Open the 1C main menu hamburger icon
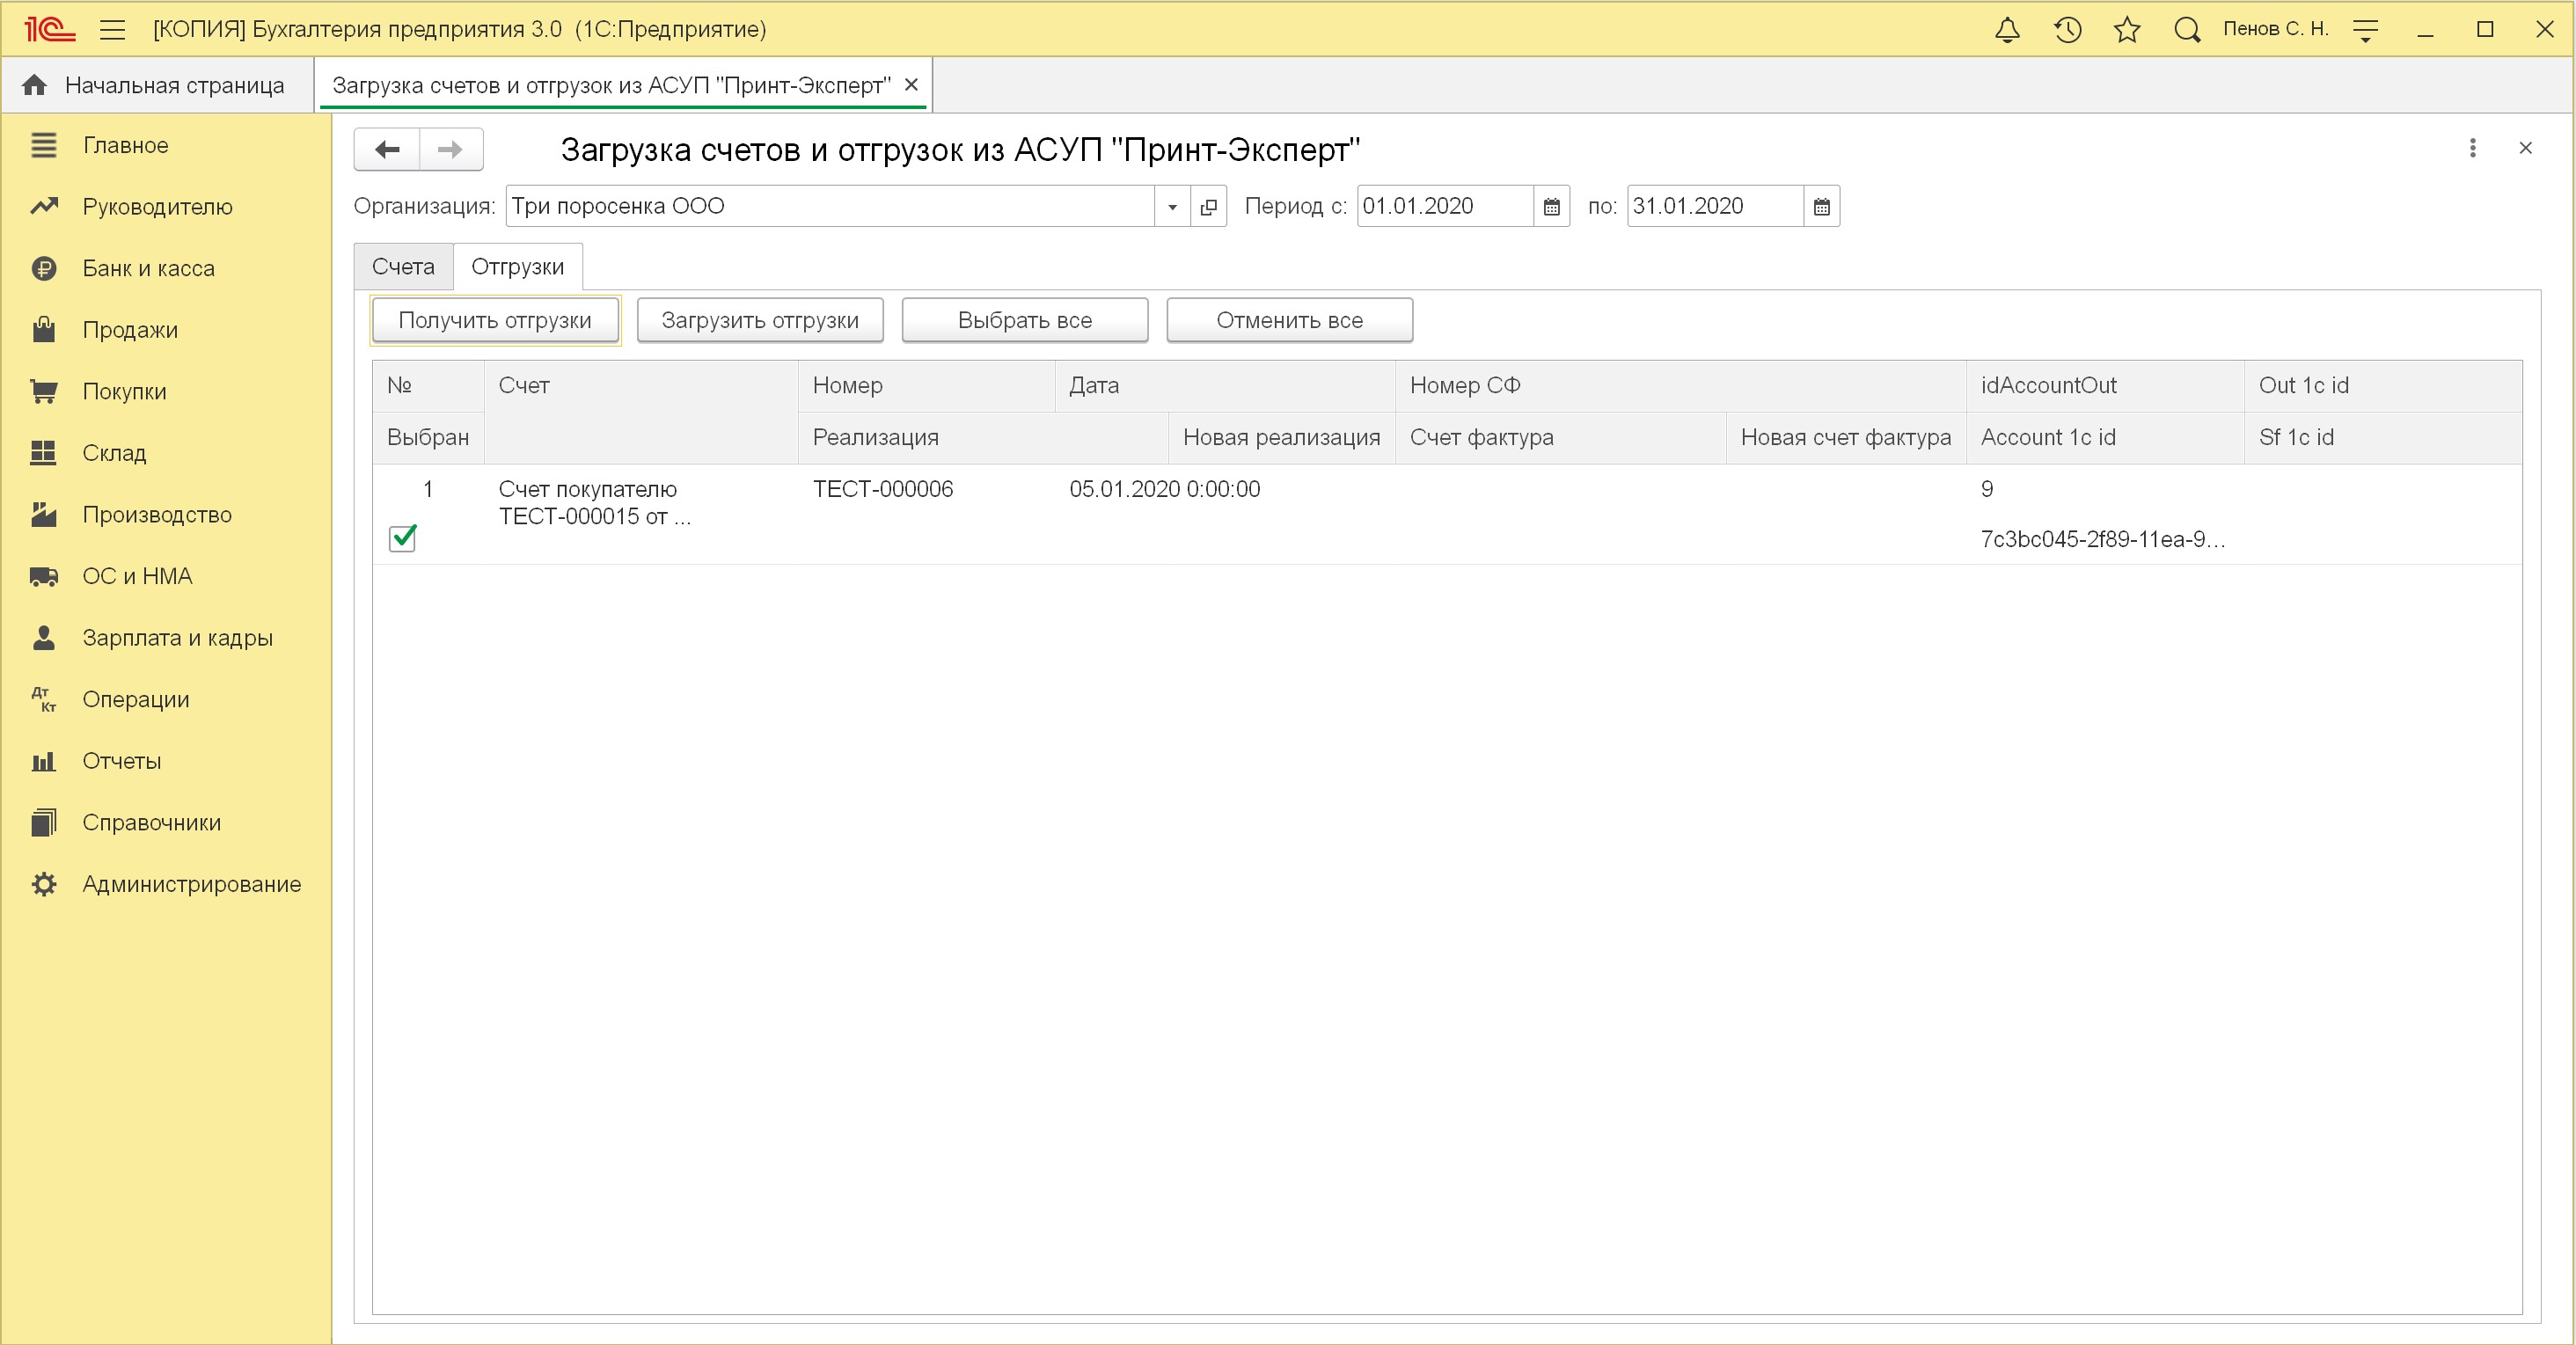This screenshot has width=2576, height=1345. coord(112,29)
